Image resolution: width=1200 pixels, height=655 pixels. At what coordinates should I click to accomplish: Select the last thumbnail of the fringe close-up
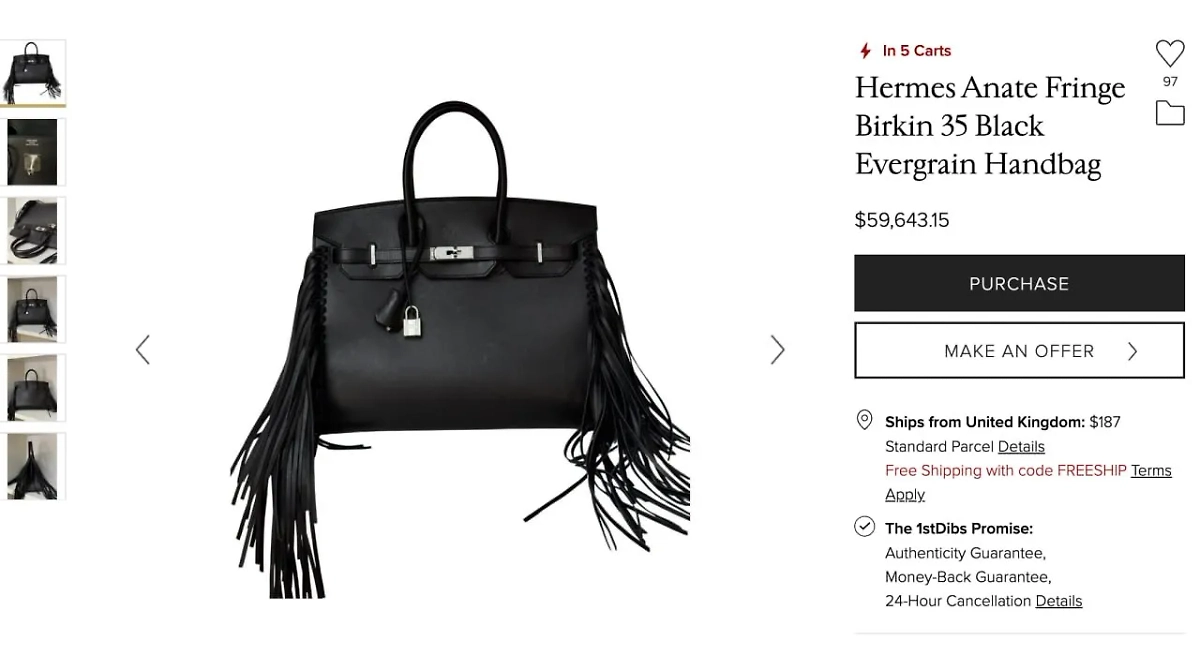(x=32, y=466)
